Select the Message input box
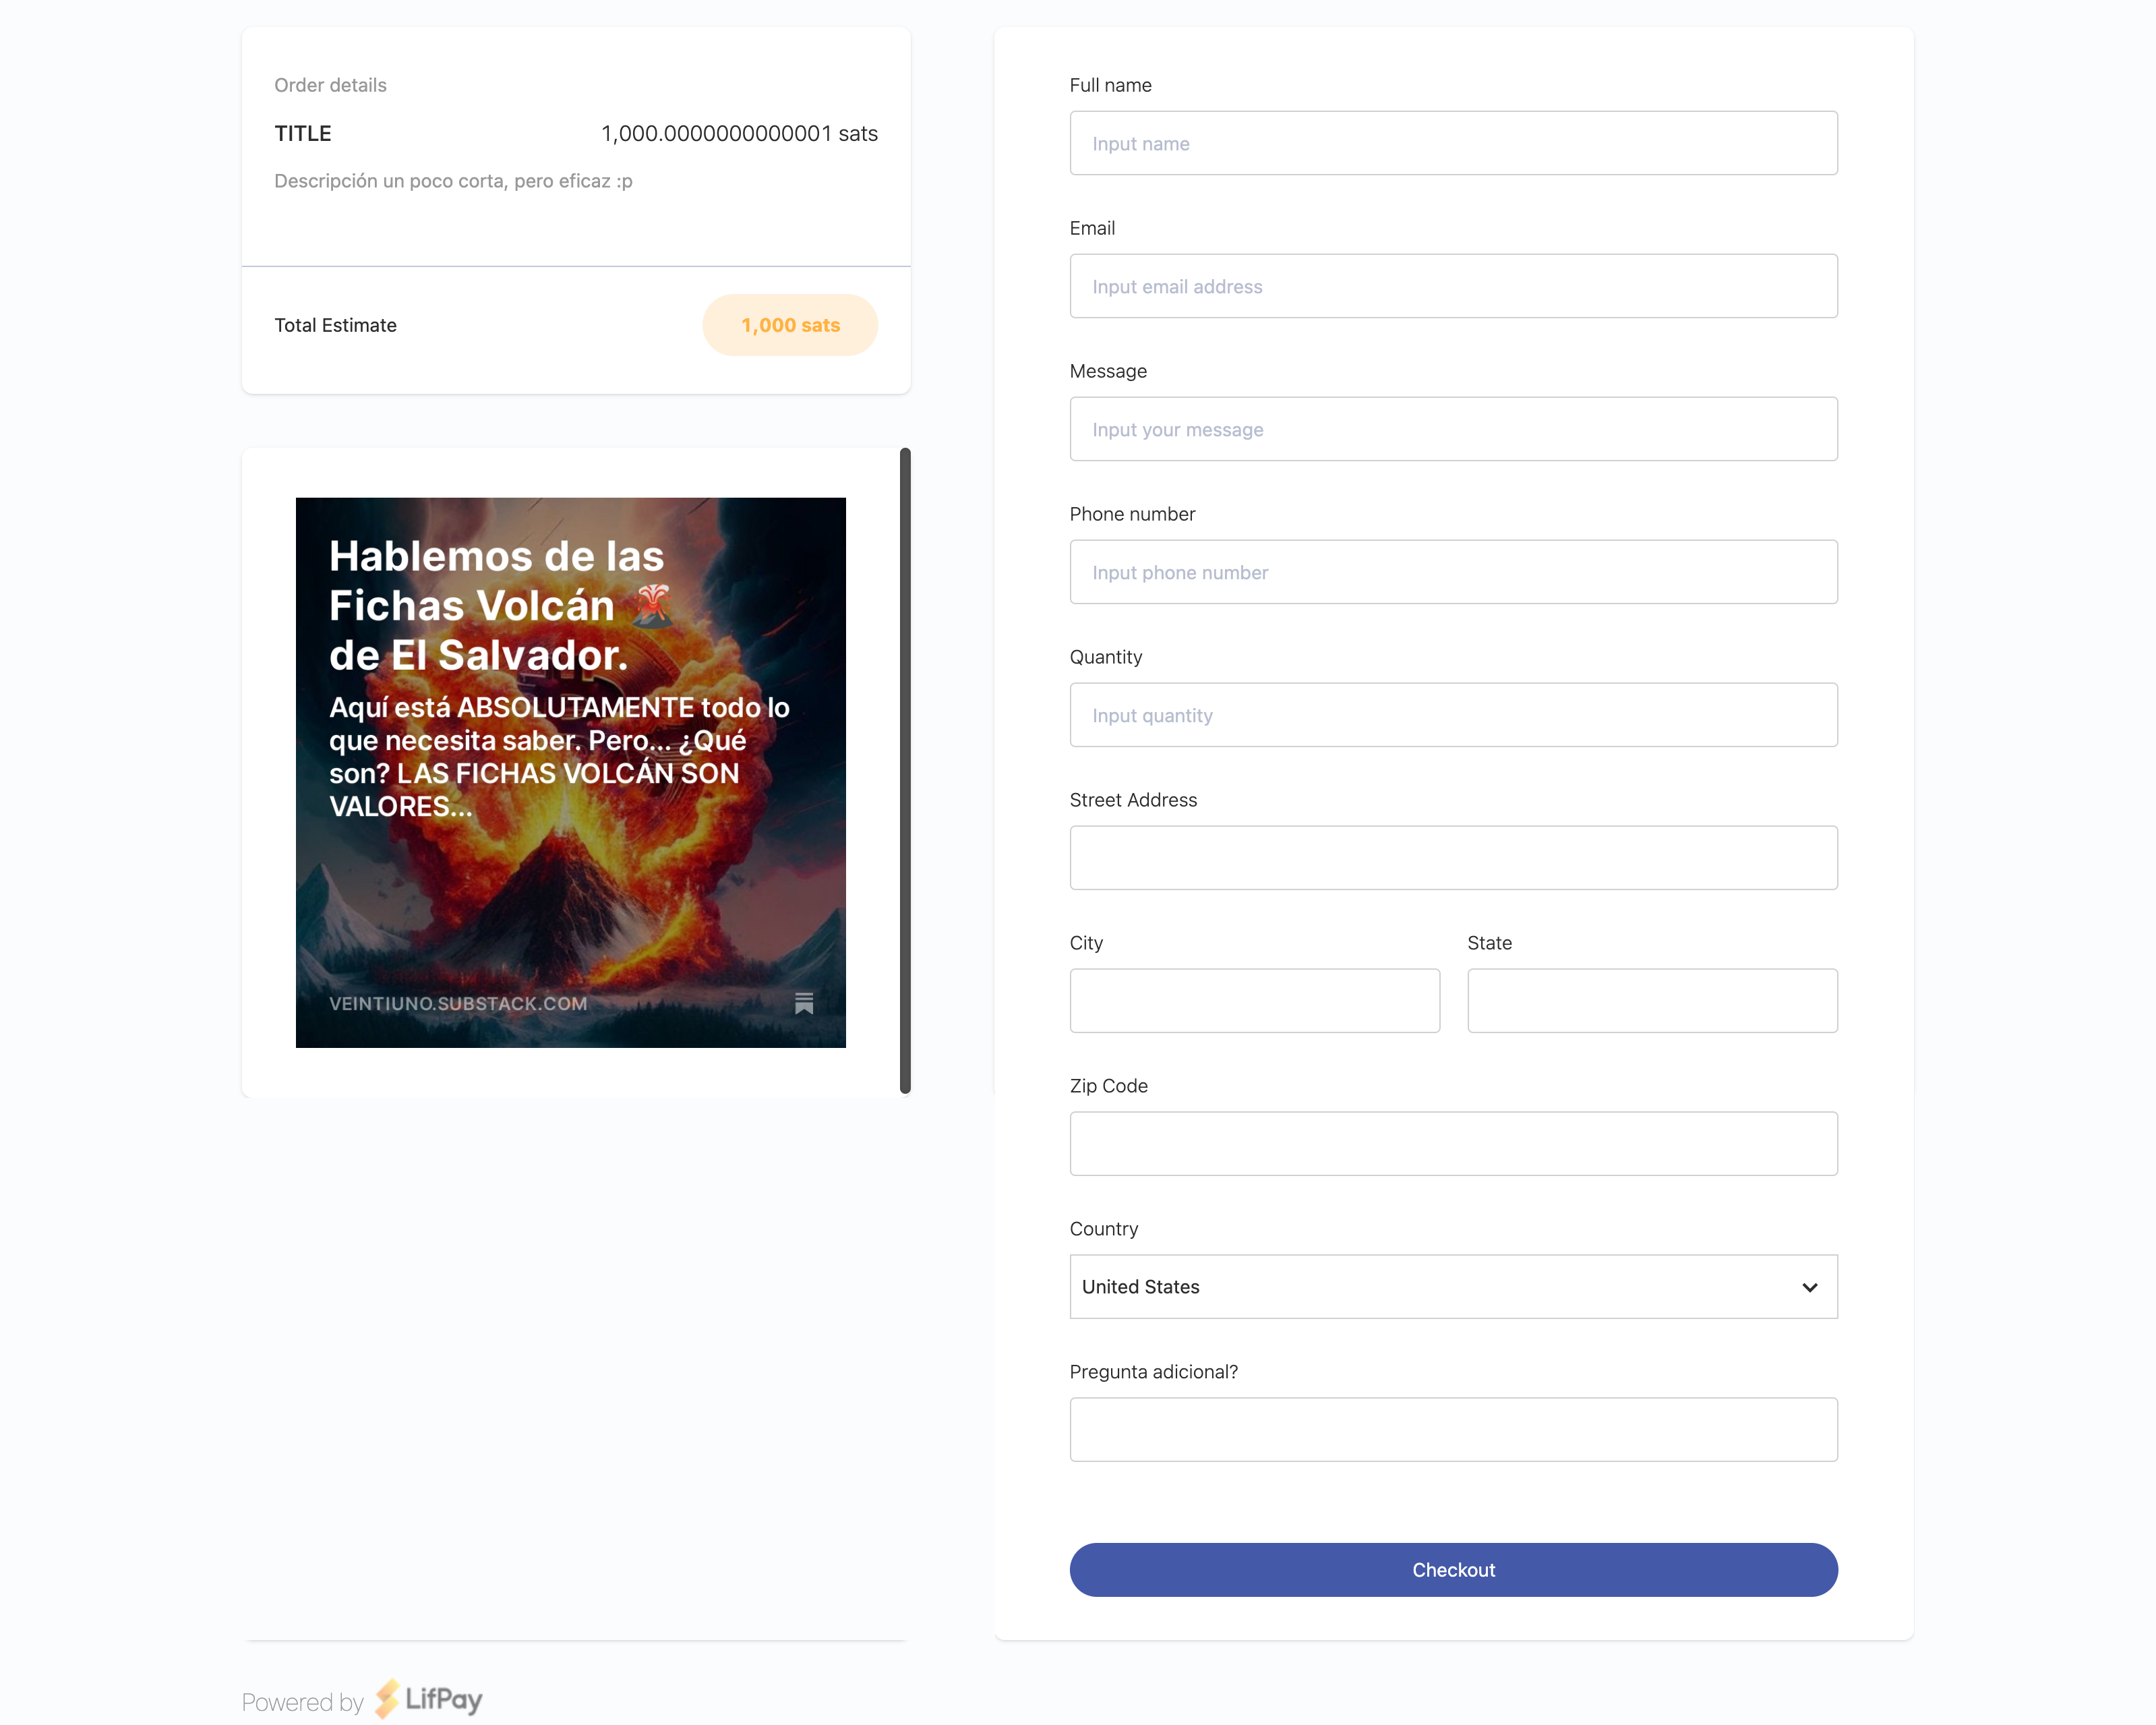This screenshot has height=1725, width=2156. (1453, 429)
